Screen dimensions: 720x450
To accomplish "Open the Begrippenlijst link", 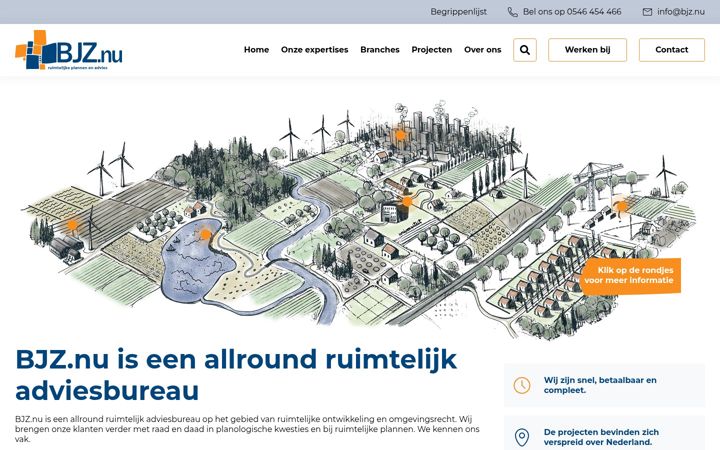I will point(458,12).
